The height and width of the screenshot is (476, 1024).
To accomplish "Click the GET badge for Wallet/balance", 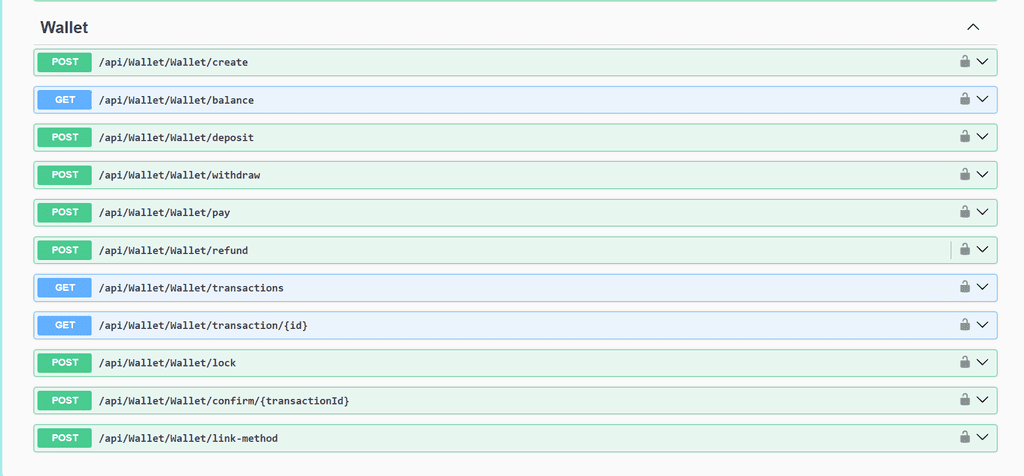I will 65,100.
